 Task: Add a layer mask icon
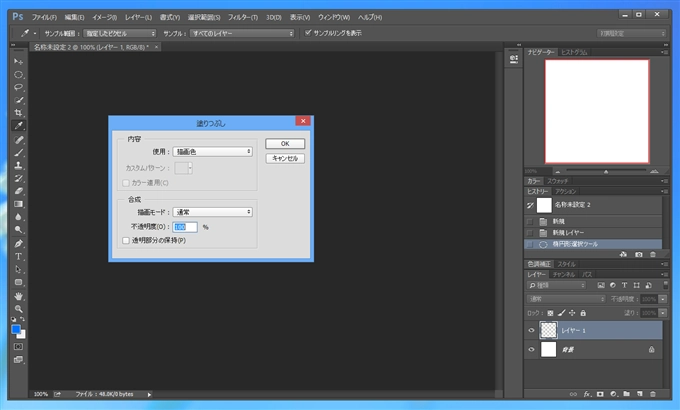click(x=600, y=394)
